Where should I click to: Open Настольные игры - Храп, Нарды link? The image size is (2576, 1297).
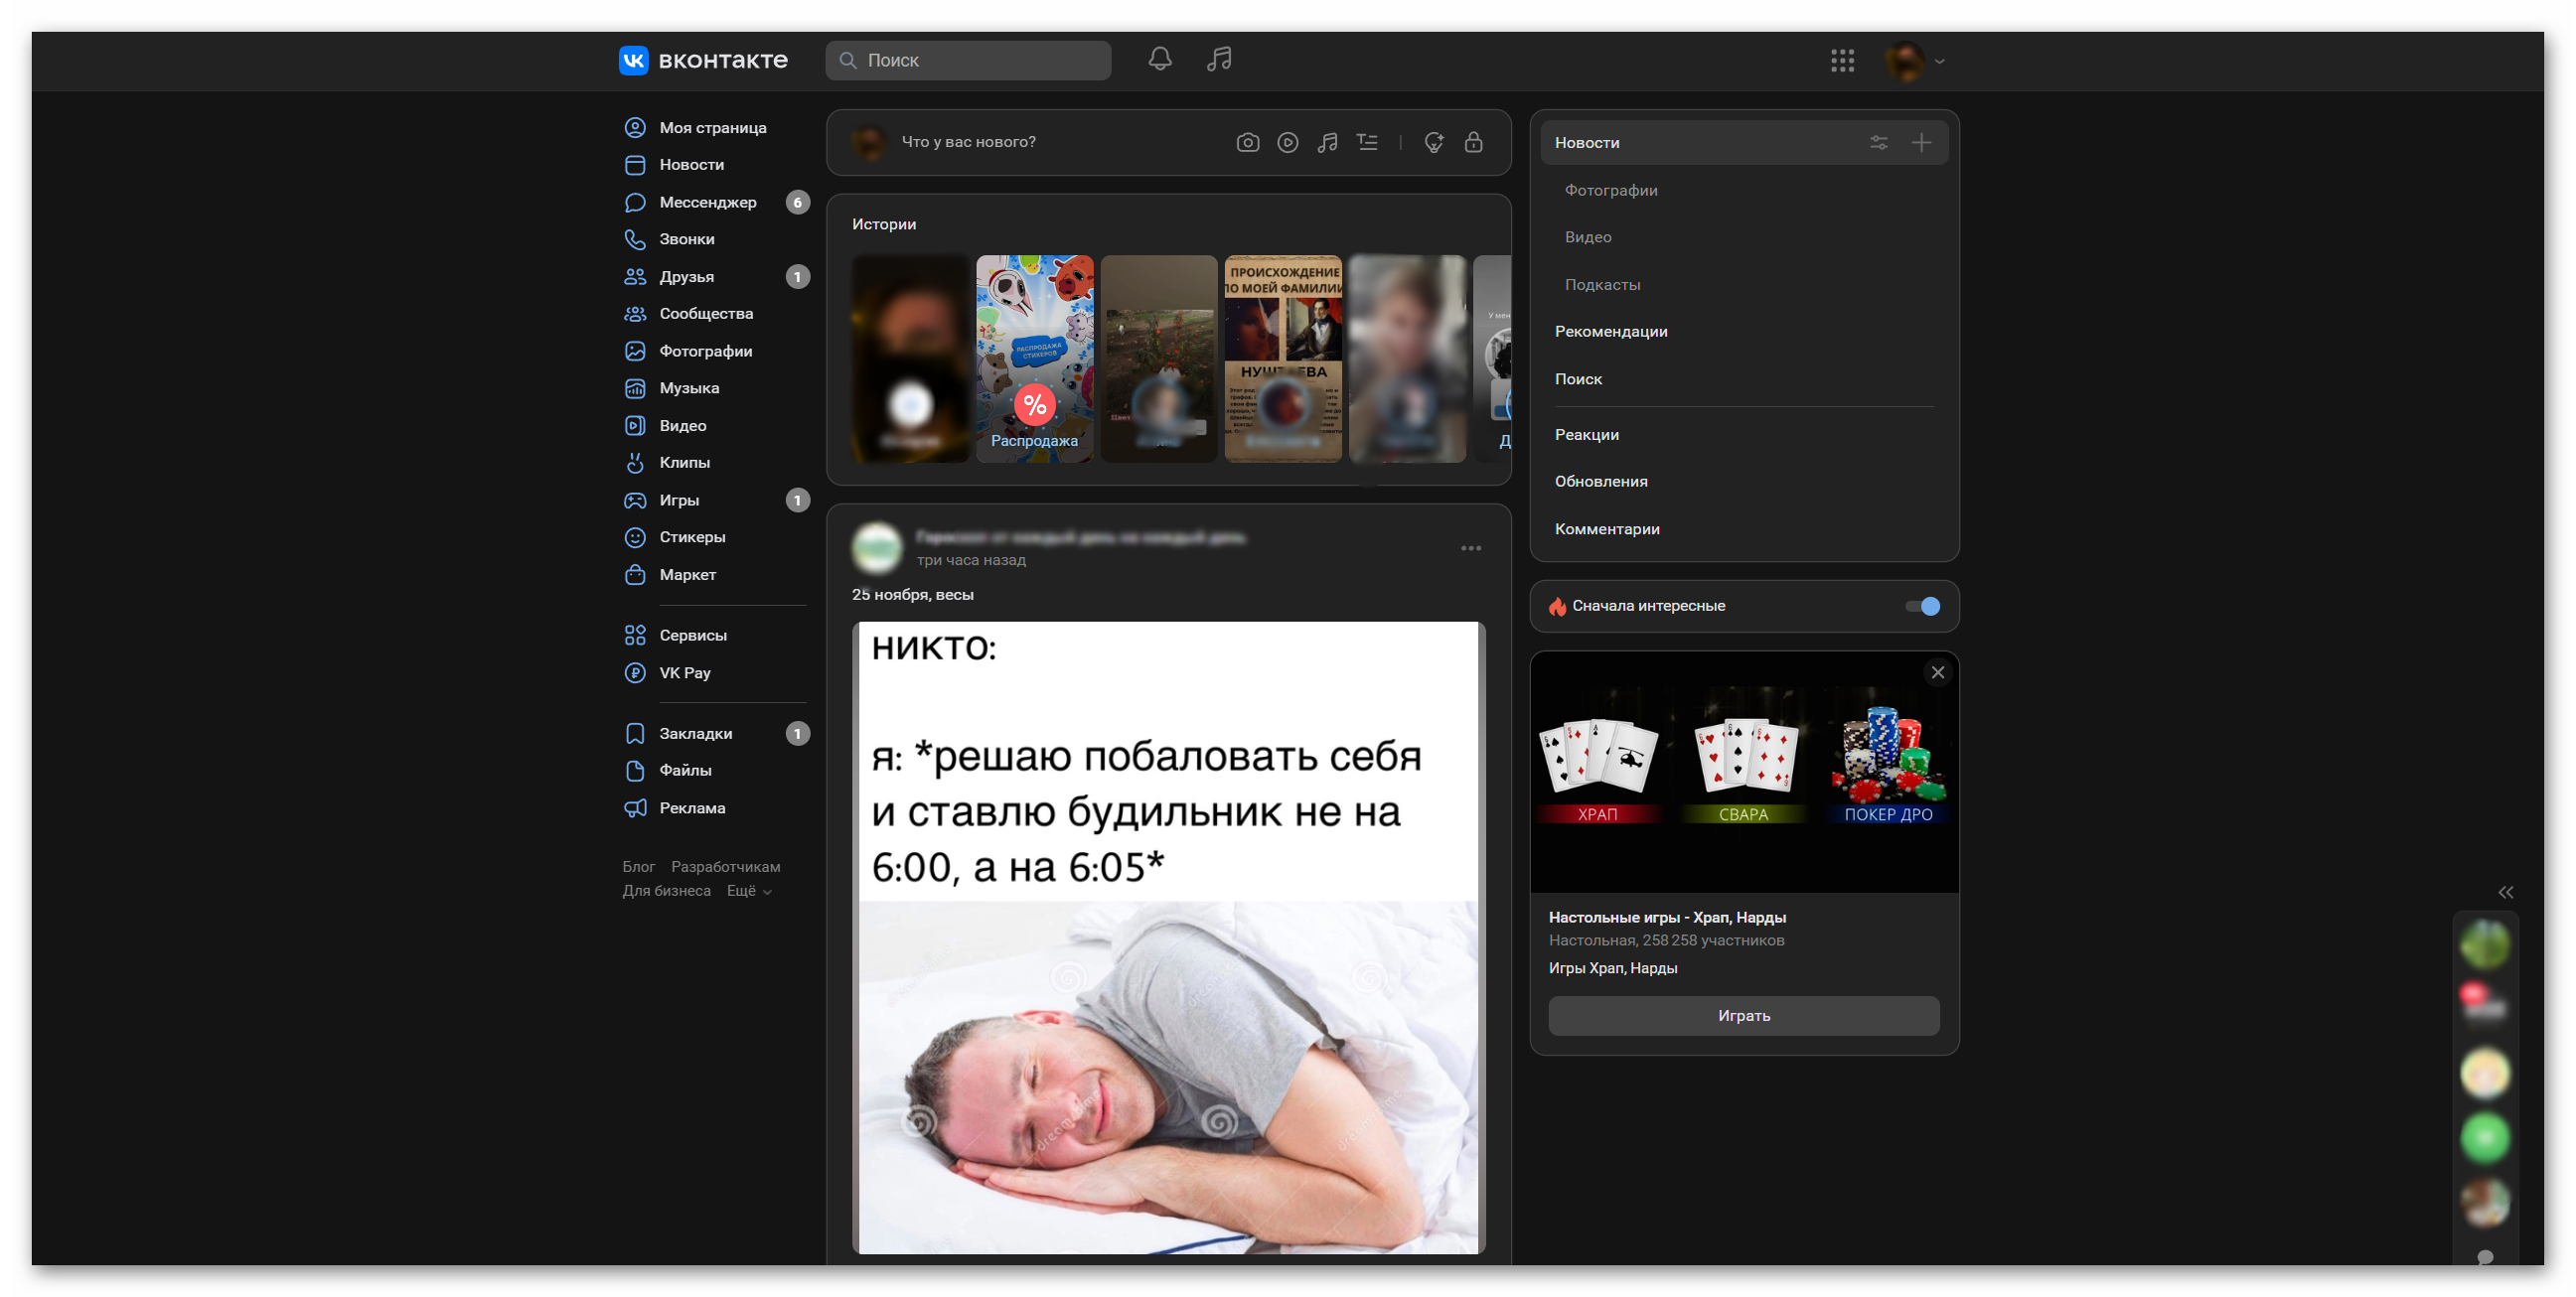tap(1666, 917)
